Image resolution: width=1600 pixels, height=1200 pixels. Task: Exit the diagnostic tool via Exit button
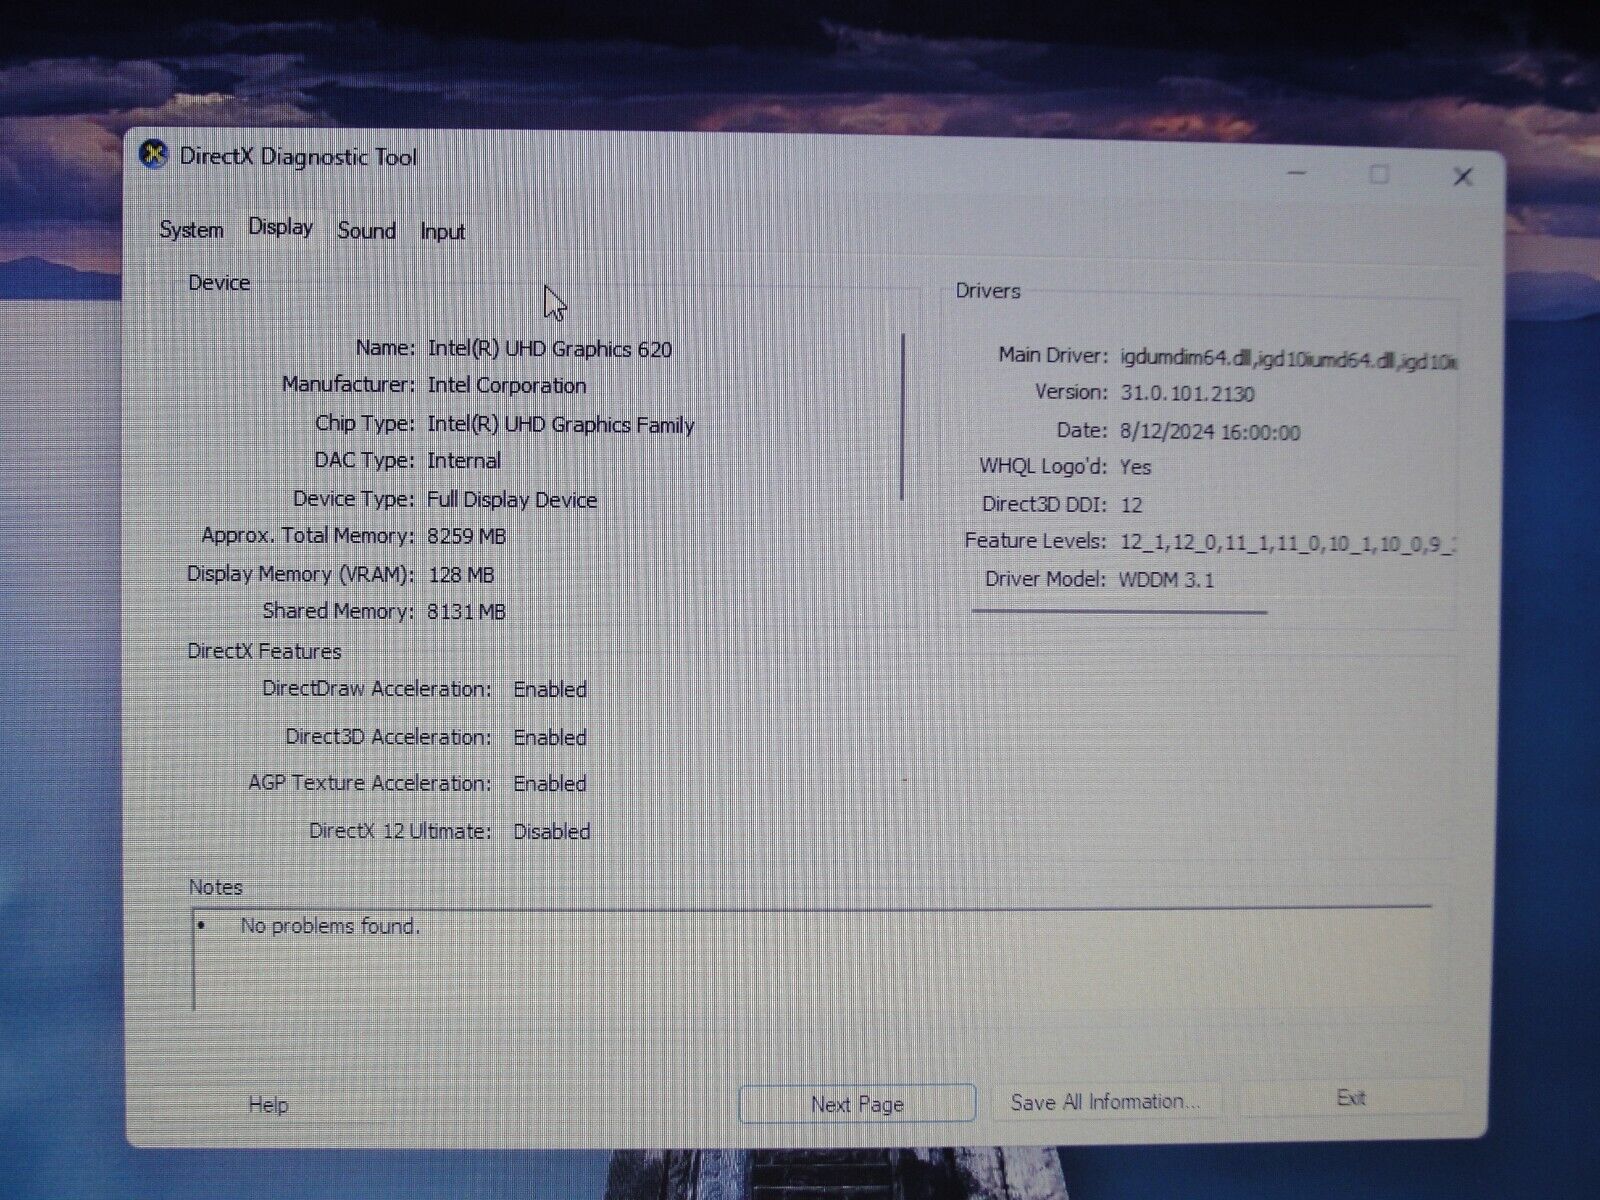coord(1351,1098)
